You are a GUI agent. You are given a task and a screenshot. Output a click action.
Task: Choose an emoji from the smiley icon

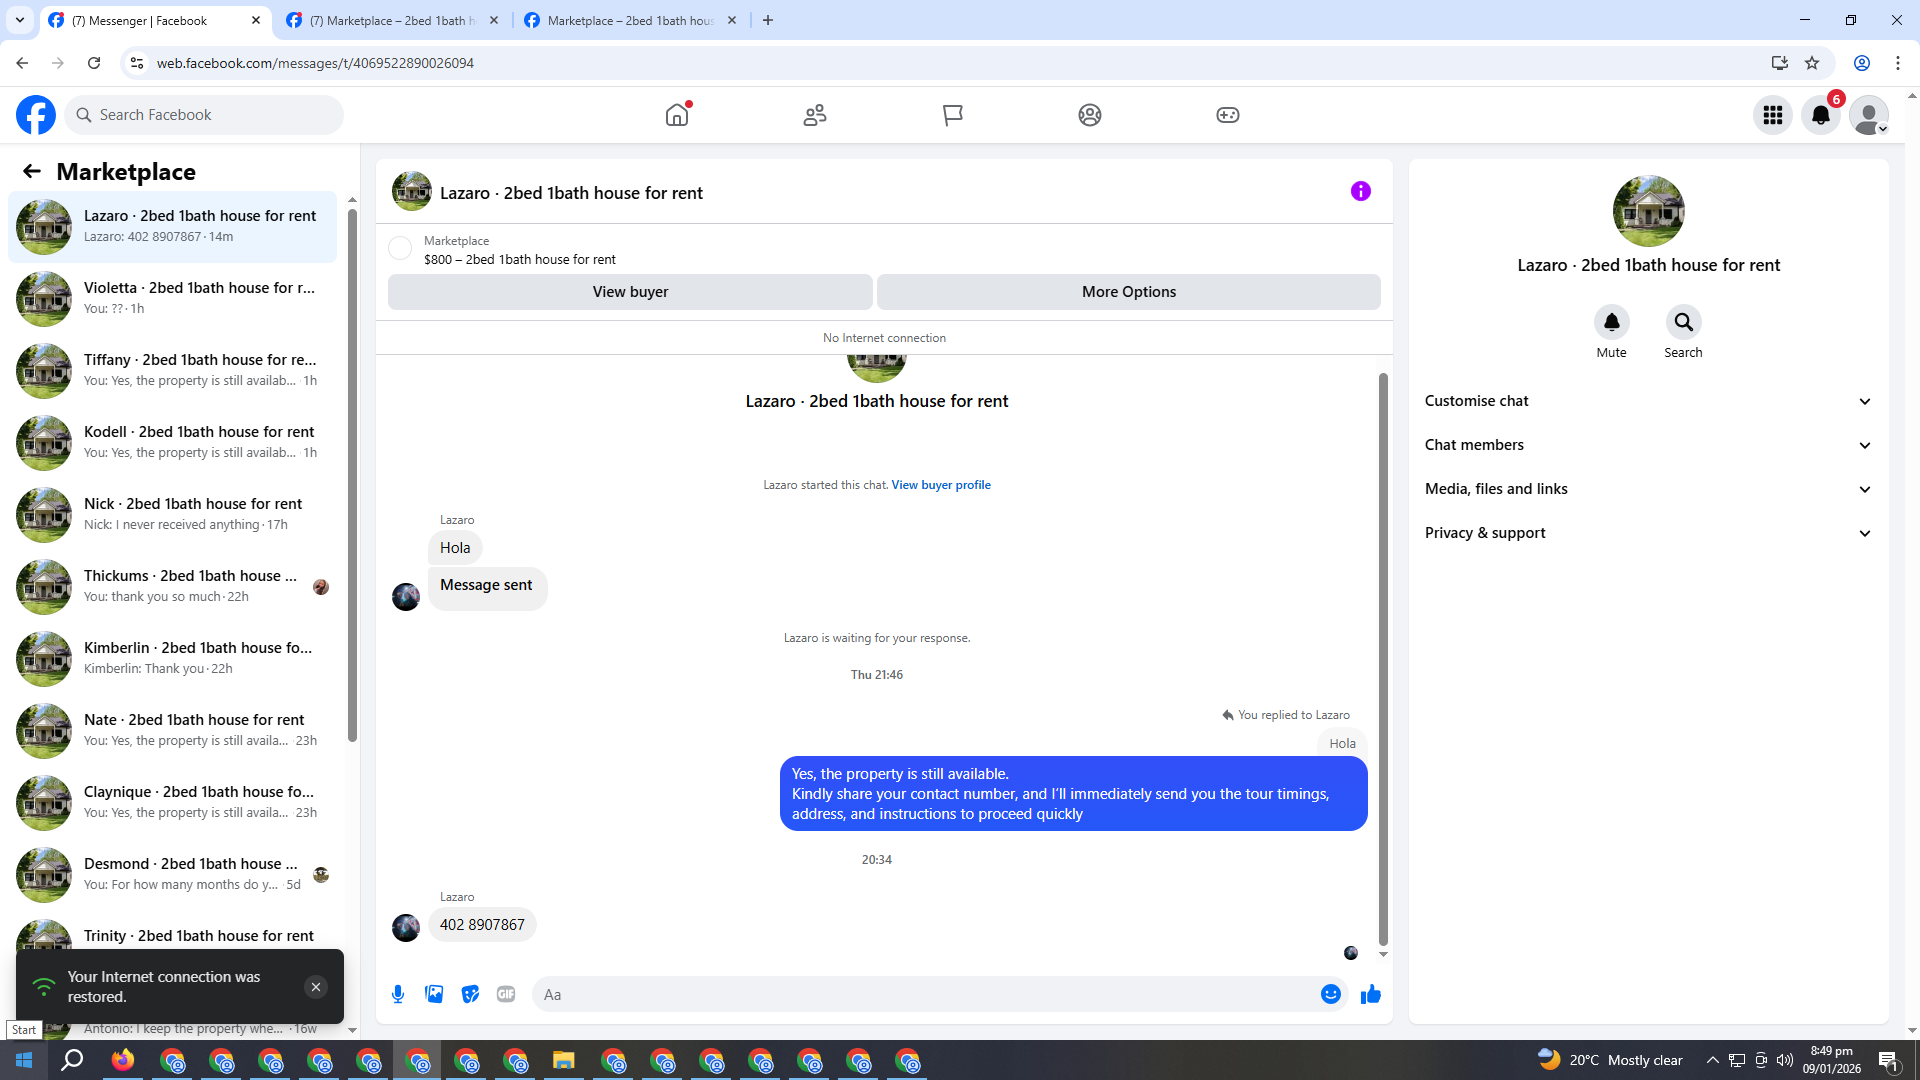(1330, 994)
